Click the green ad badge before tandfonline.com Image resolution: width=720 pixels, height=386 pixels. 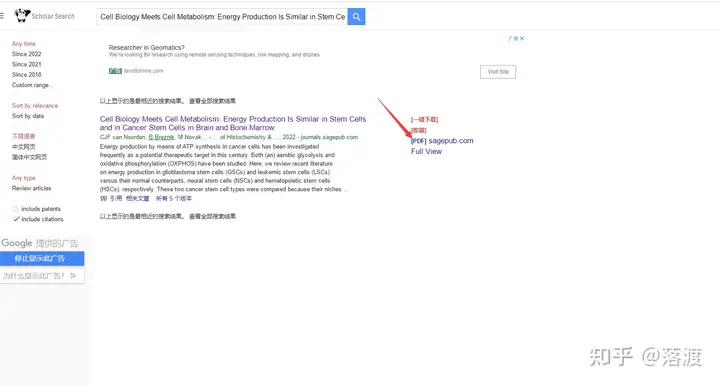pos(115,71)
